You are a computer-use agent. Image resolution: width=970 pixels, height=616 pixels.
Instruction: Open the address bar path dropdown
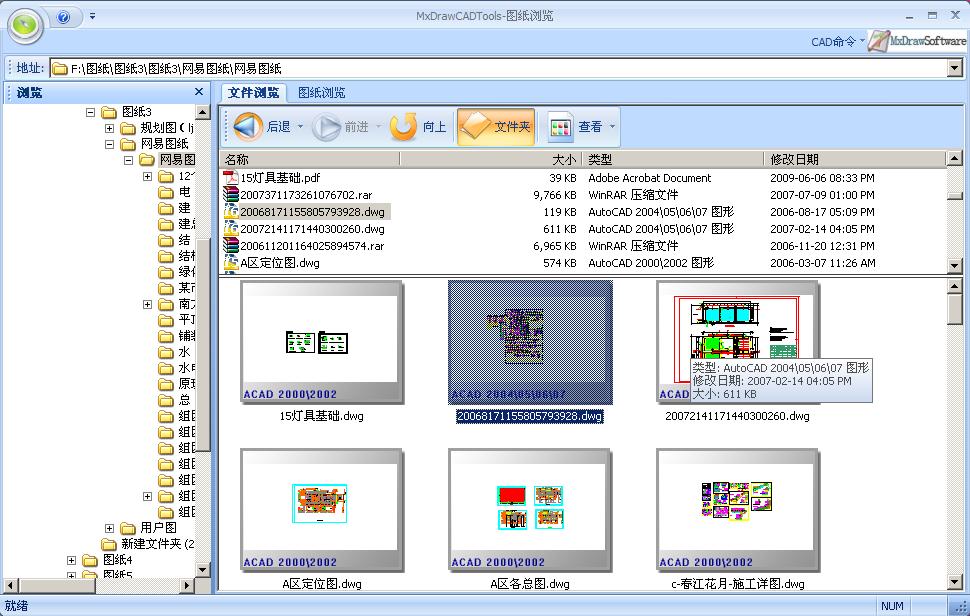(954, 68)
